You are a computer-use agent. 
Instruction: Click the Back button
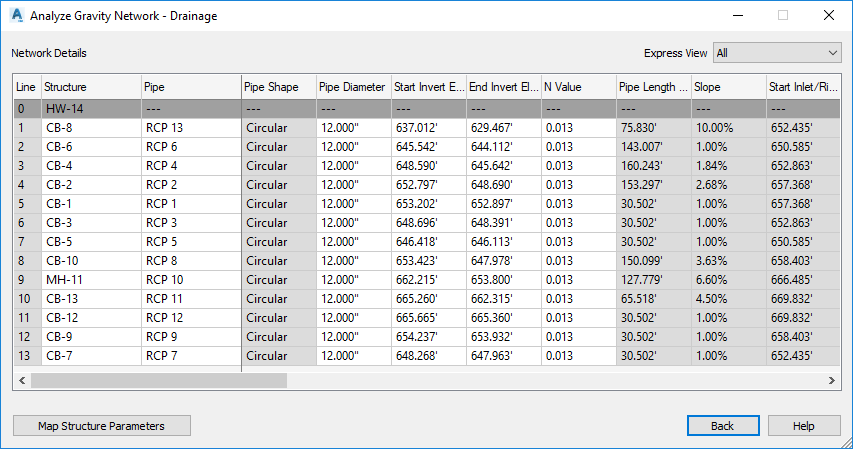coord(723,426)
